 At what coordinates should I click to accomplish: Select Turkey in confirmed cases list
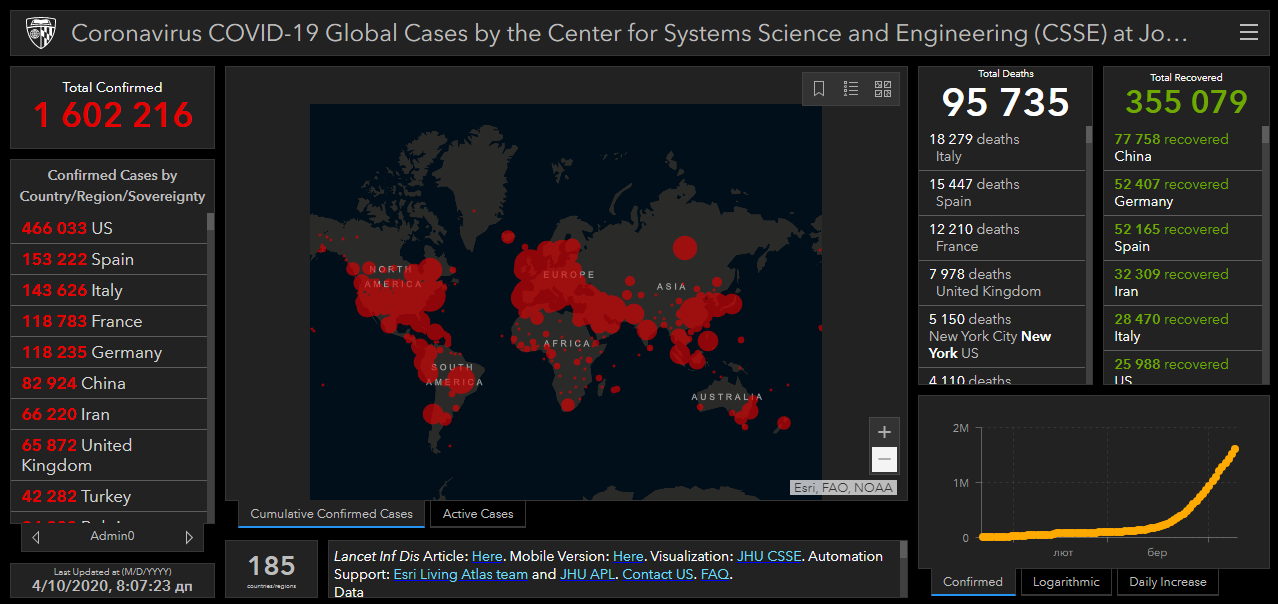tap(109, 496)
